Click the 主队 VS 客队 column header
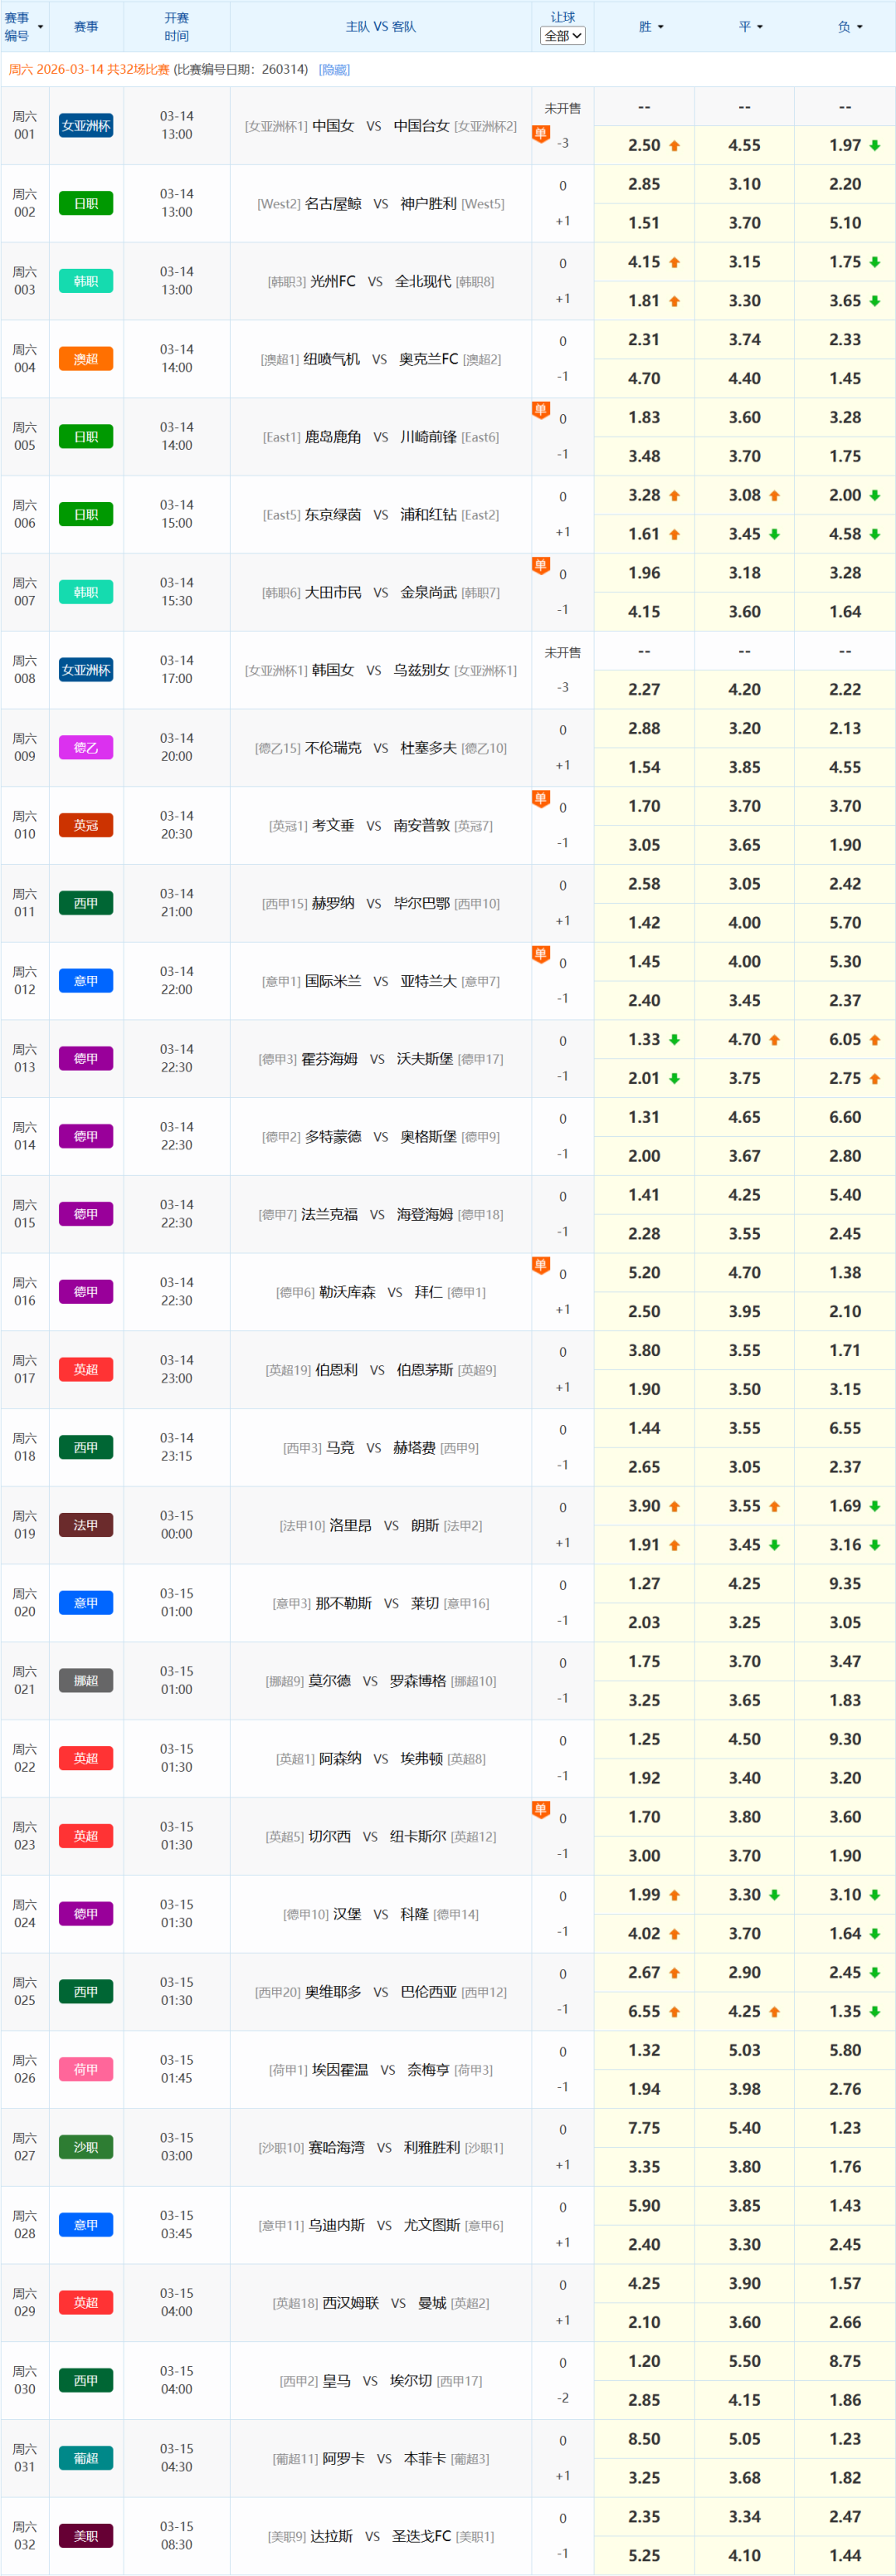 tap(381, 27)
